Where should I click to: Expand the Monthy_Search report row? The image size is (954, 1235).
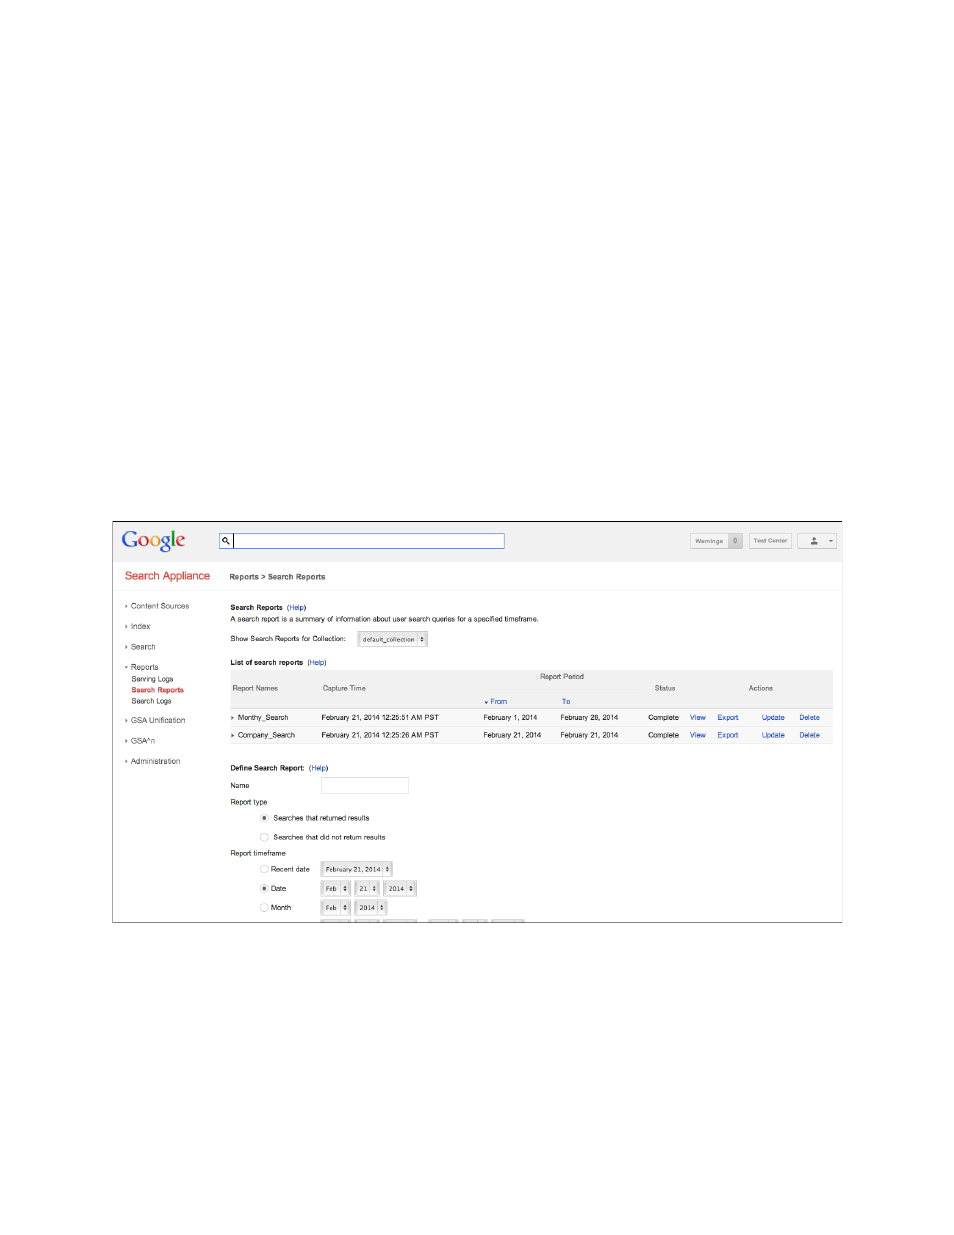click(x=232, y=718)
